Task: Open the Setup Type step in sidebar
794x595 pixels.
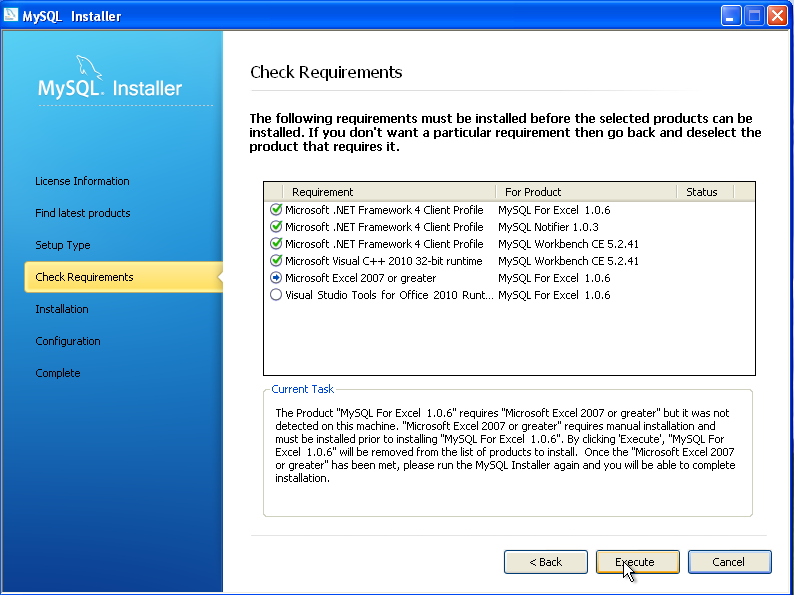Action: (x=63, y=245)
